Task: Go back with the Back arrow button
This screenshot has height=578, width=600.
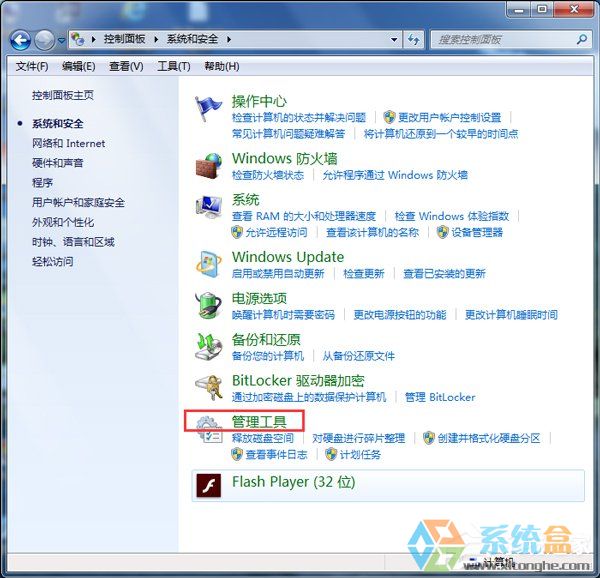Action: coord(20,40)
